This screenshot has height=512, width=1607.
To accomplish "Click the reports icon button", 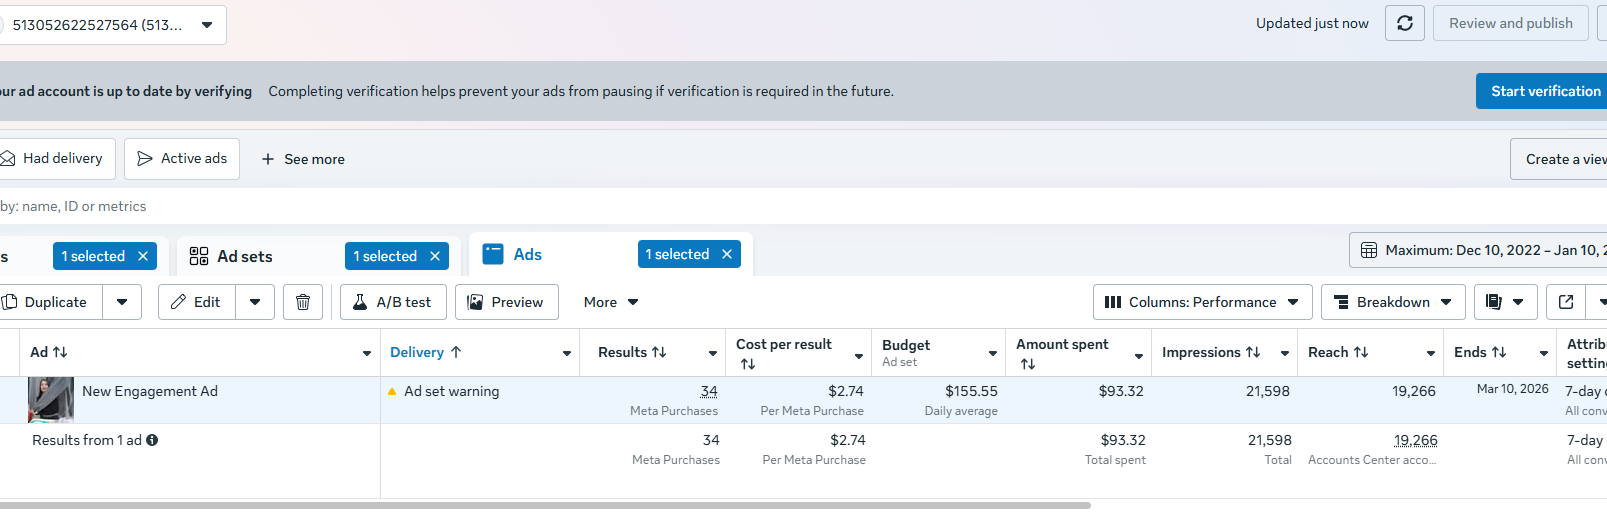I will point(1505,302).
